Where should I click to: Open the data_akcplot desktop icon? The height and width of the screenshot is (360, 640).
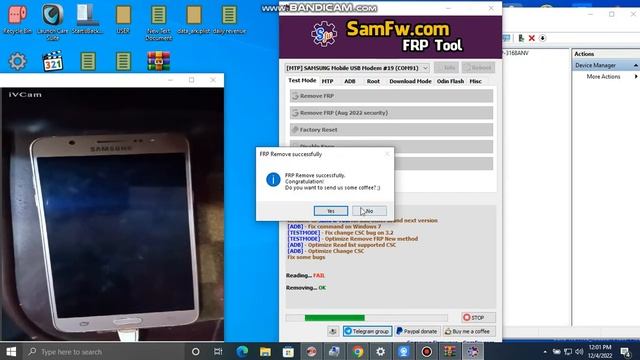[193, 20]
